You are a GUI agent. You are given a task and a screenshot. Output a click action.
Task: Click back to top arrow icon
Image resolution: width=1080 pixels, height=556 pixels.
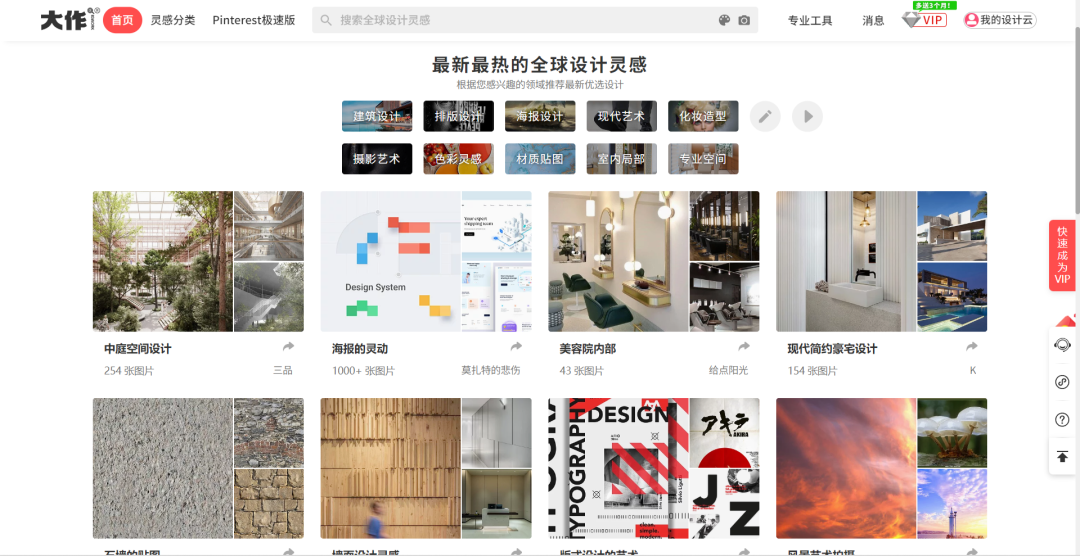tap(1062, 456)
